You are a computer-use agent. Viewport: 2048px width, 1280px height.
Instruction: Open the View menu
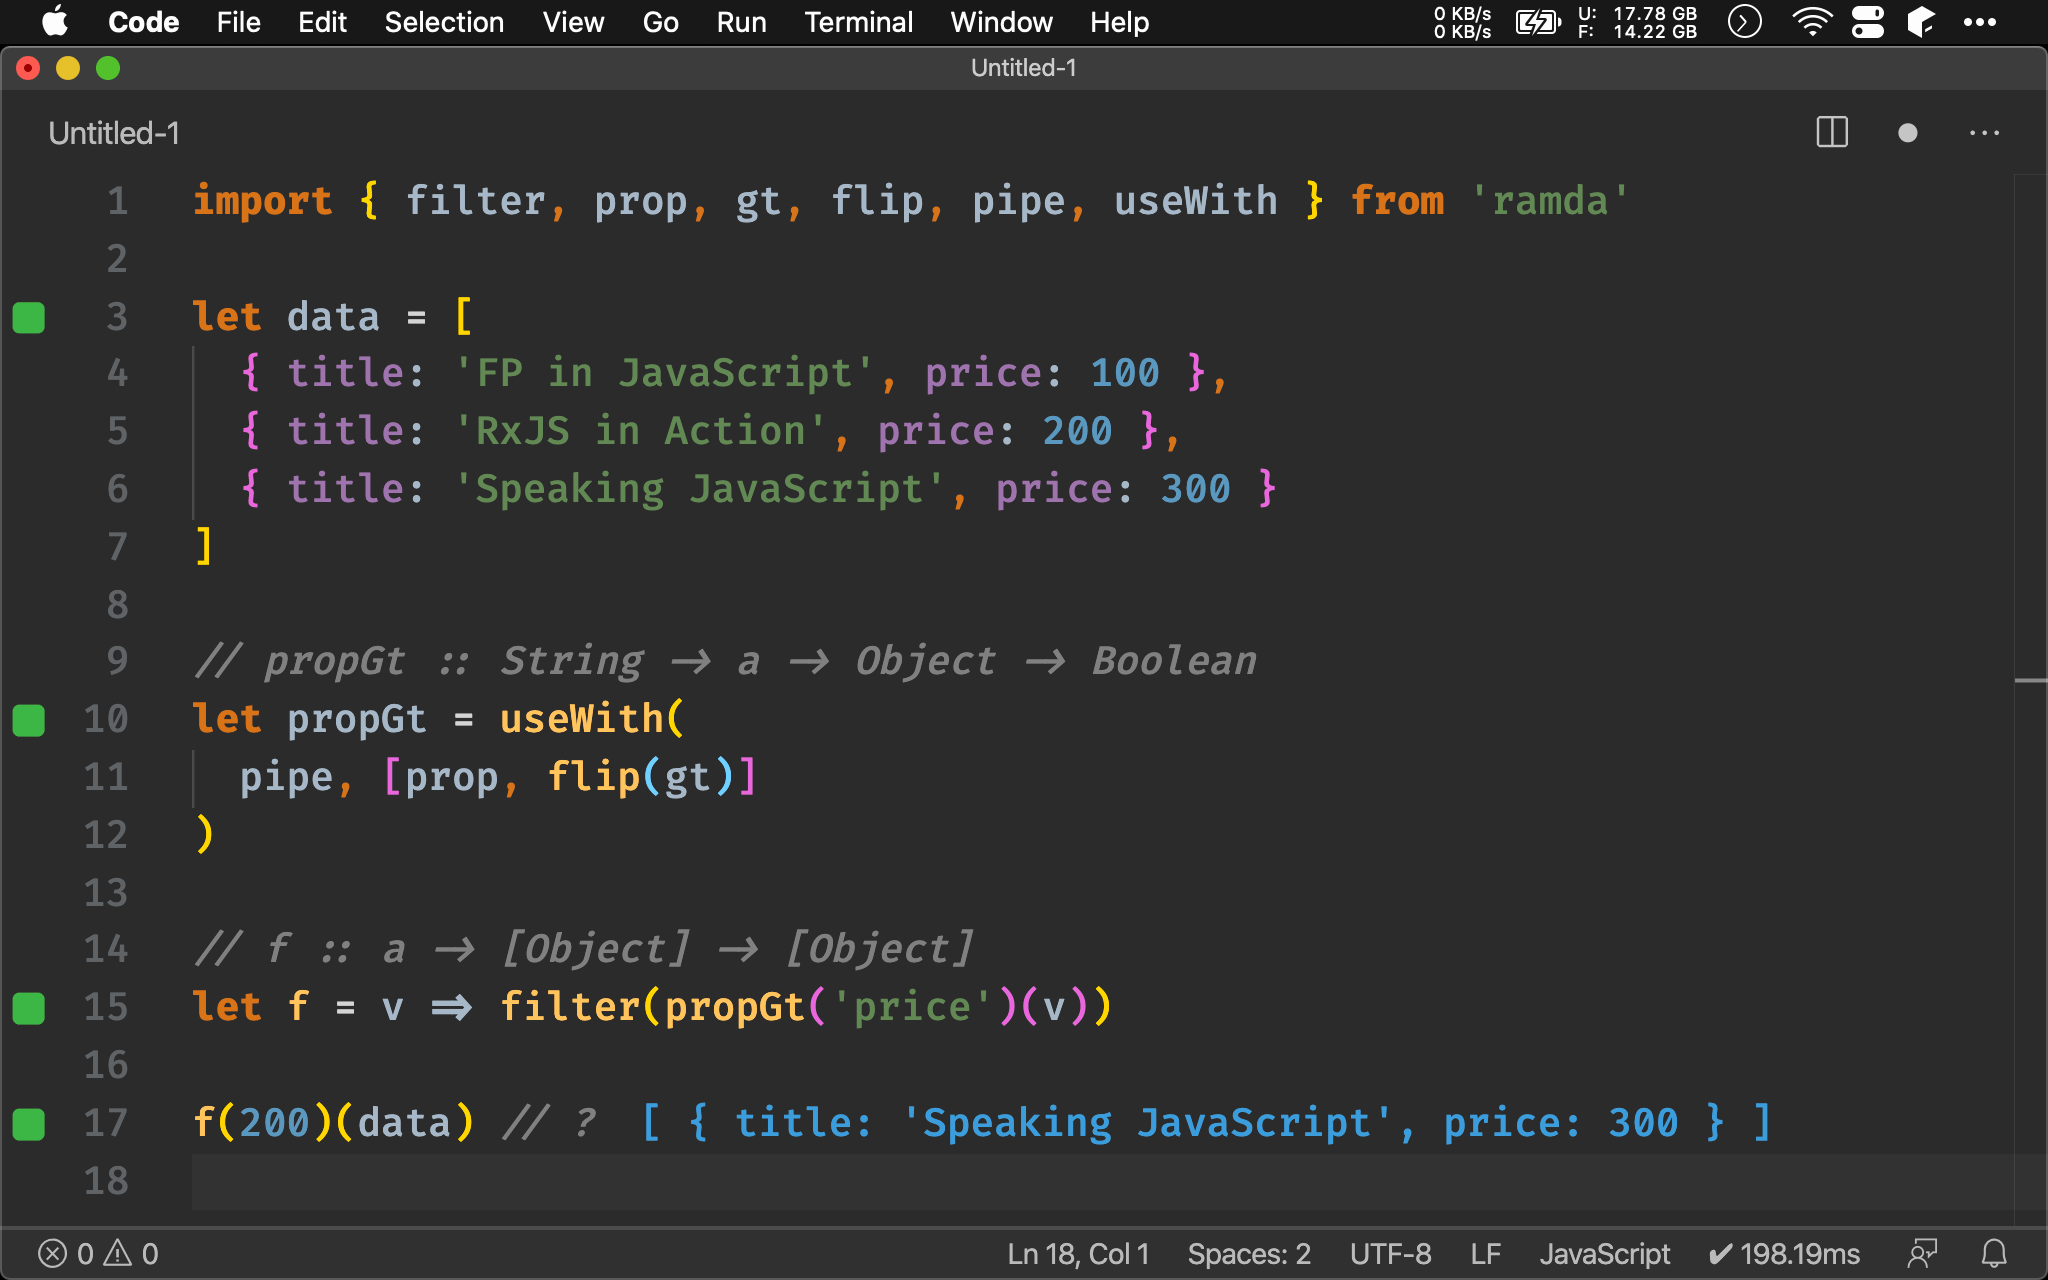[x=573, y=22]
